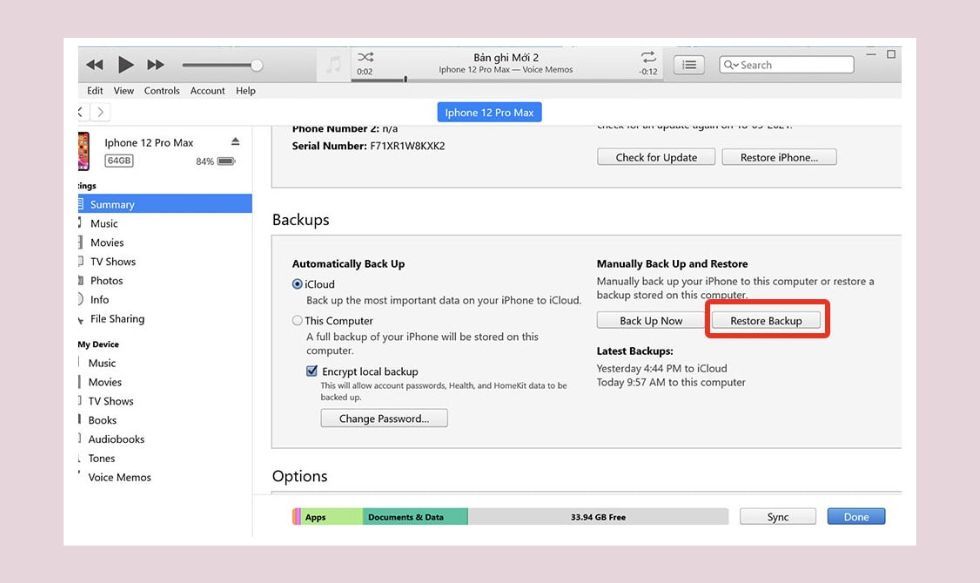Open TV Shows in the Settings section
Screen dimensions: 980x583
tap(112, 261)
